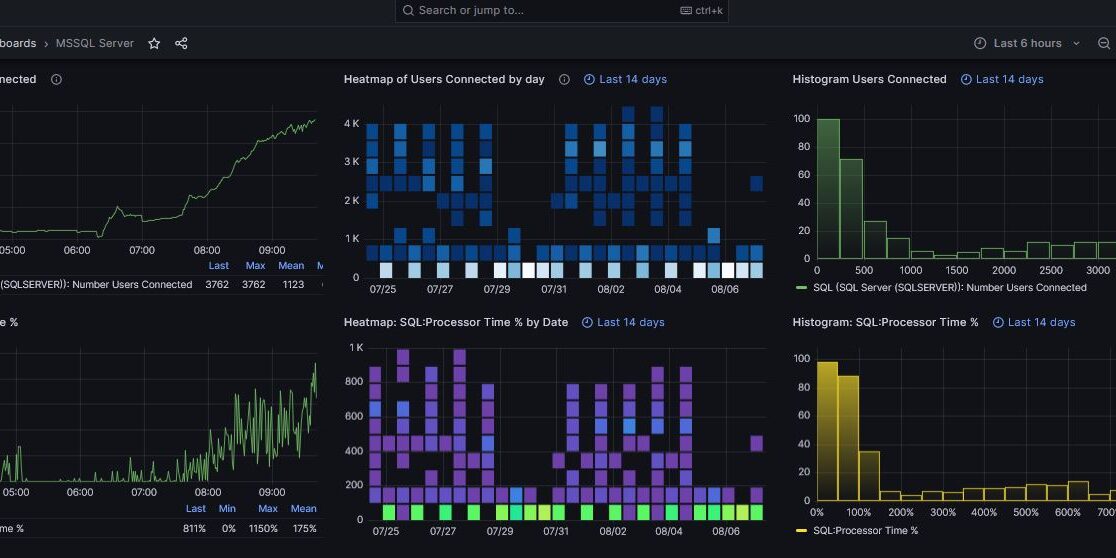Image resolution: width=1116 pixels, height=558 pixels.
Task: Toggle SQL:Processor Time % histogram legend series
Action: click(x=865, y=531)
